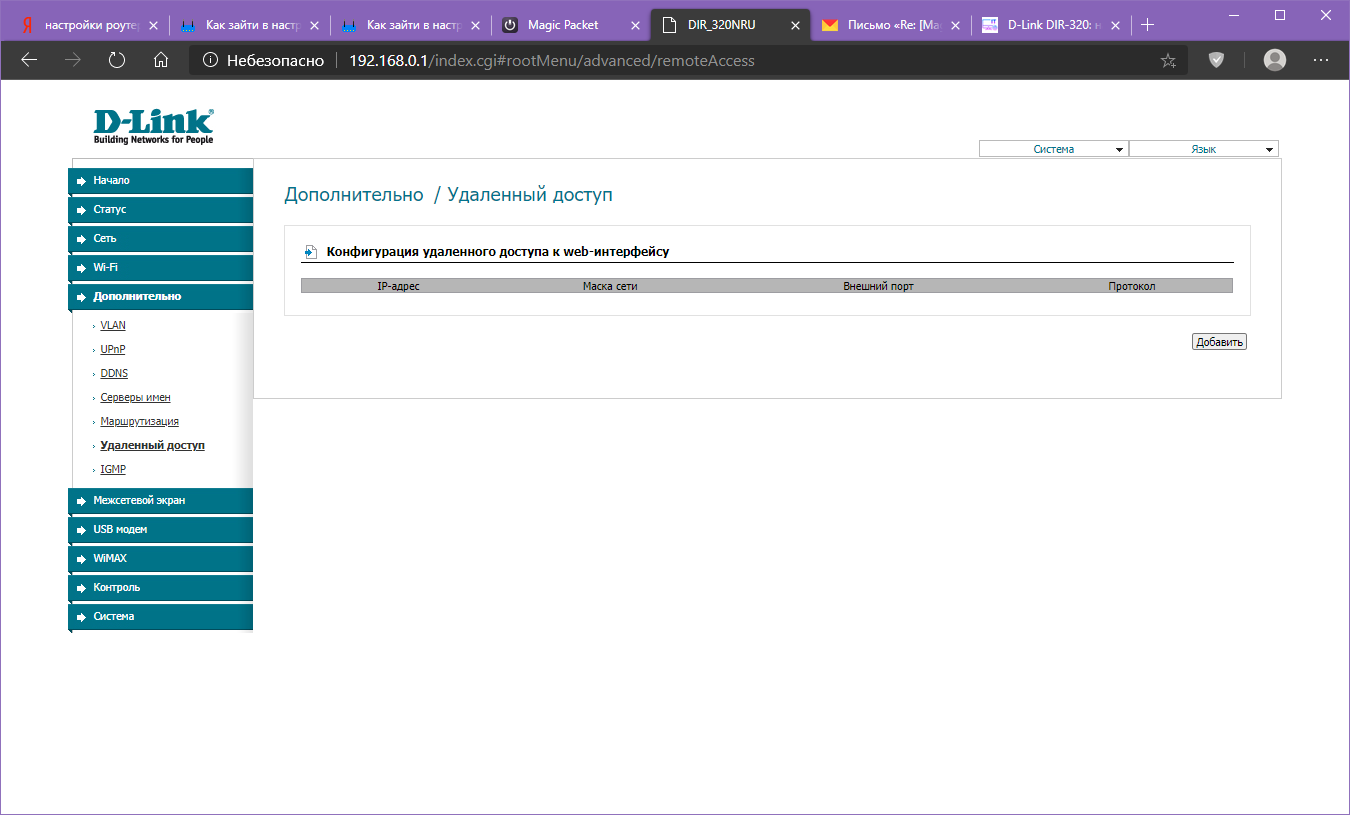Open the browser three-dots settings menu
This screenshot has width=1350, height=815.
pos(1321,60)
